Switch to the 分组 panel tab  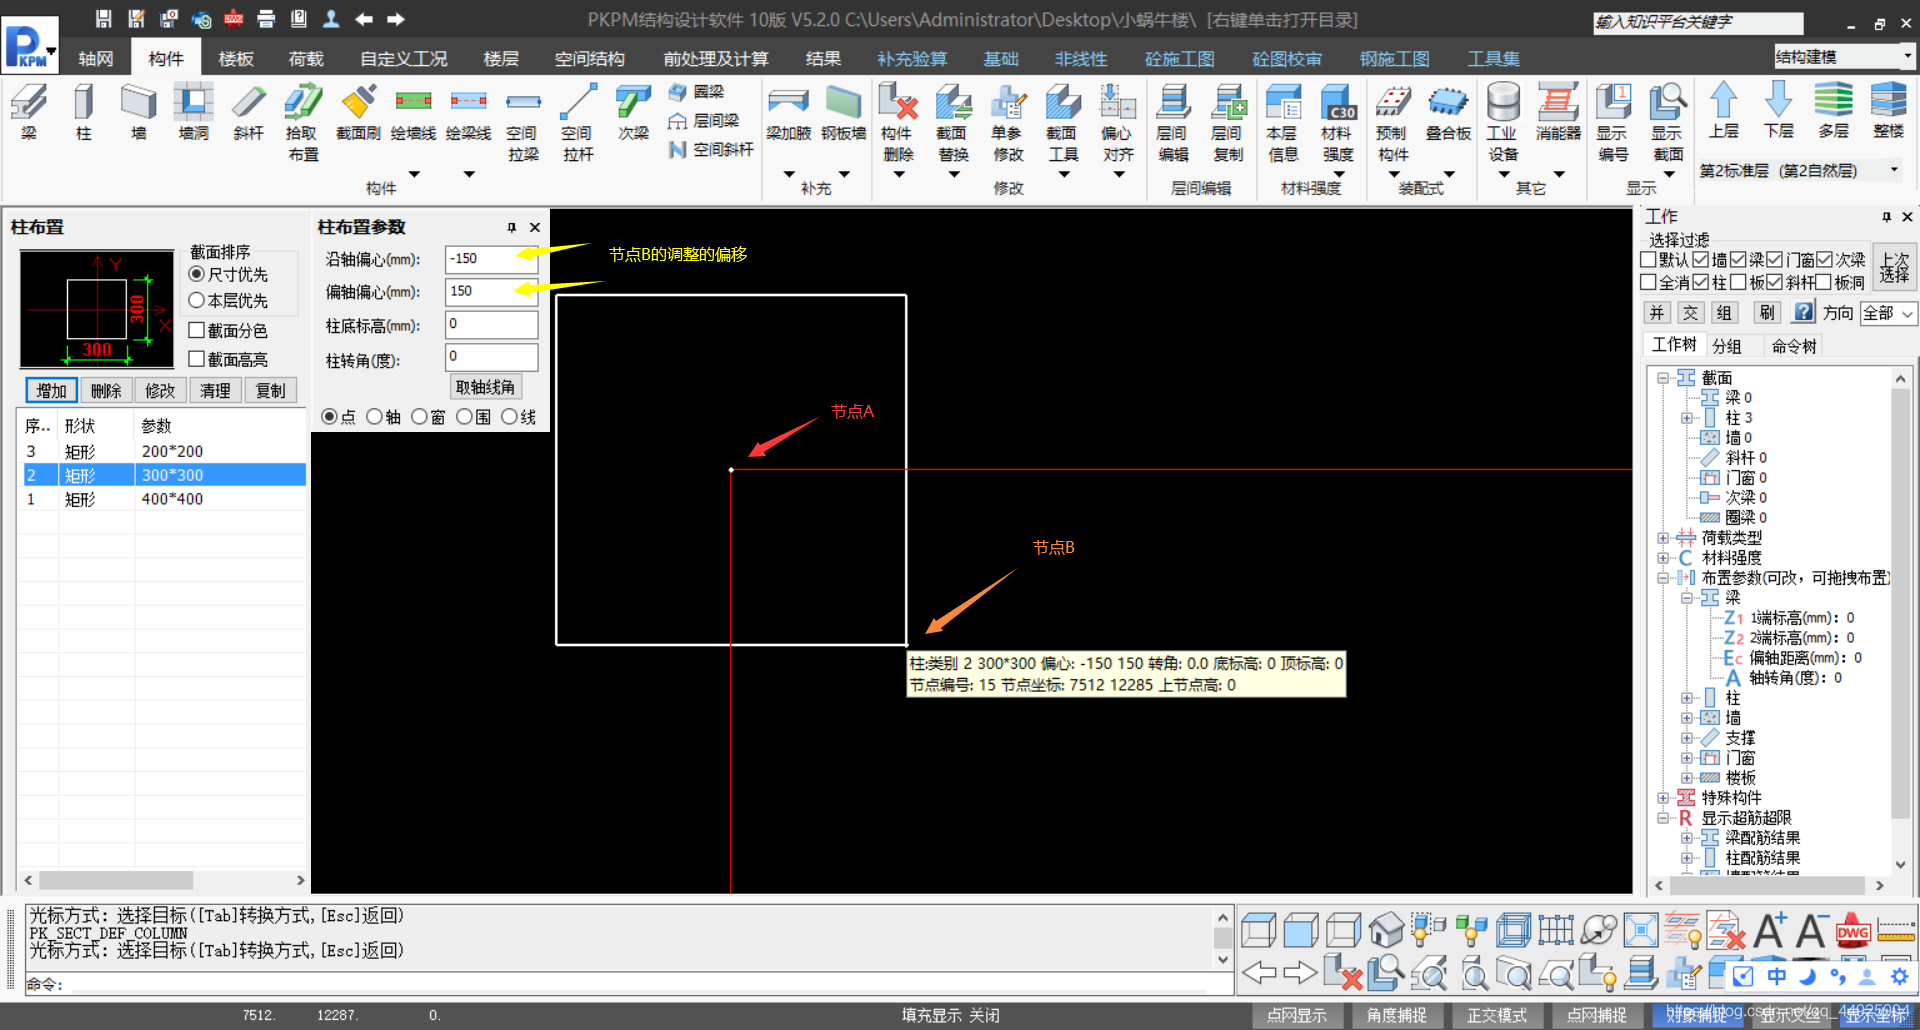[x=1727, y=346]
